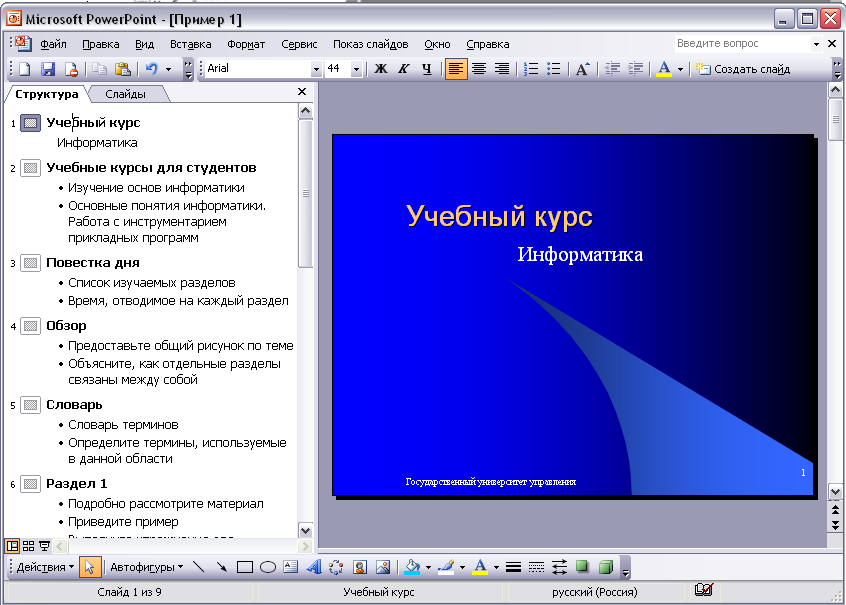Select slide 4 icon Обзор
The image size is (846, 605).
click(x=30, y=326)
